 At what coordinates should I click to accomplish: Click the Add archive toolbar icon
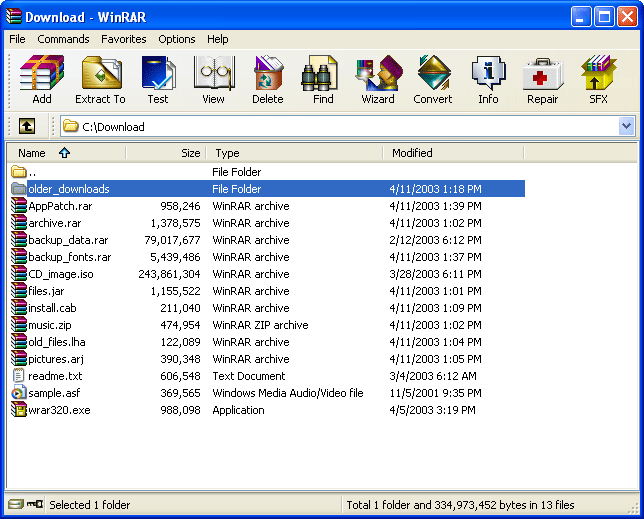pyautogui.click(x=42, y=80)
